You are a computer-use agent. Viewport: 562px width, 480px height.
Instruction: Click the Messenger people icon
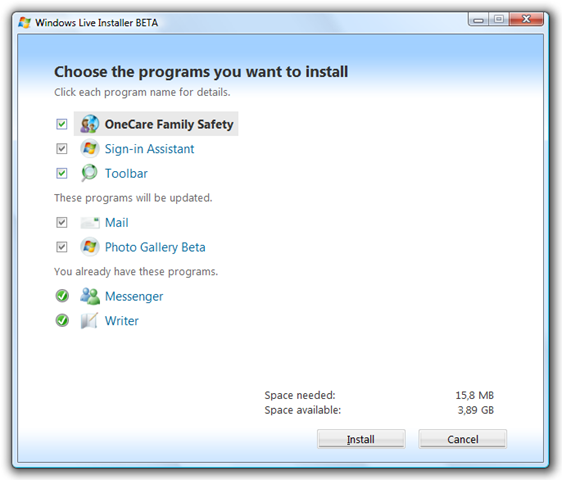[90, 296]
